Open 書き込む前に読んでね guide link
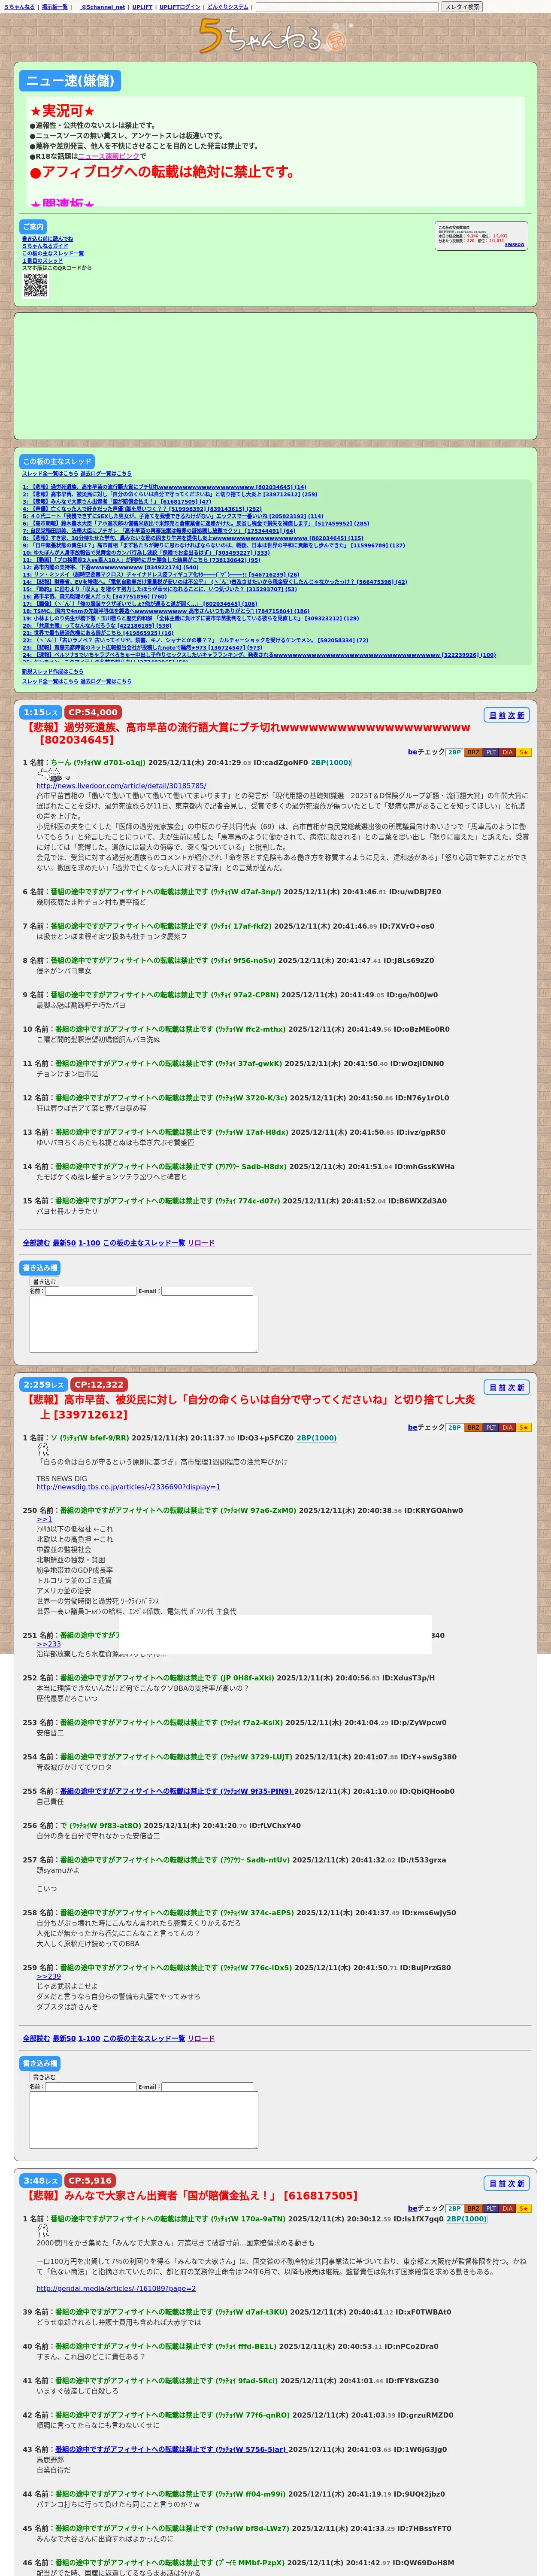This screenshot has height=2576, width=551. 47,239
